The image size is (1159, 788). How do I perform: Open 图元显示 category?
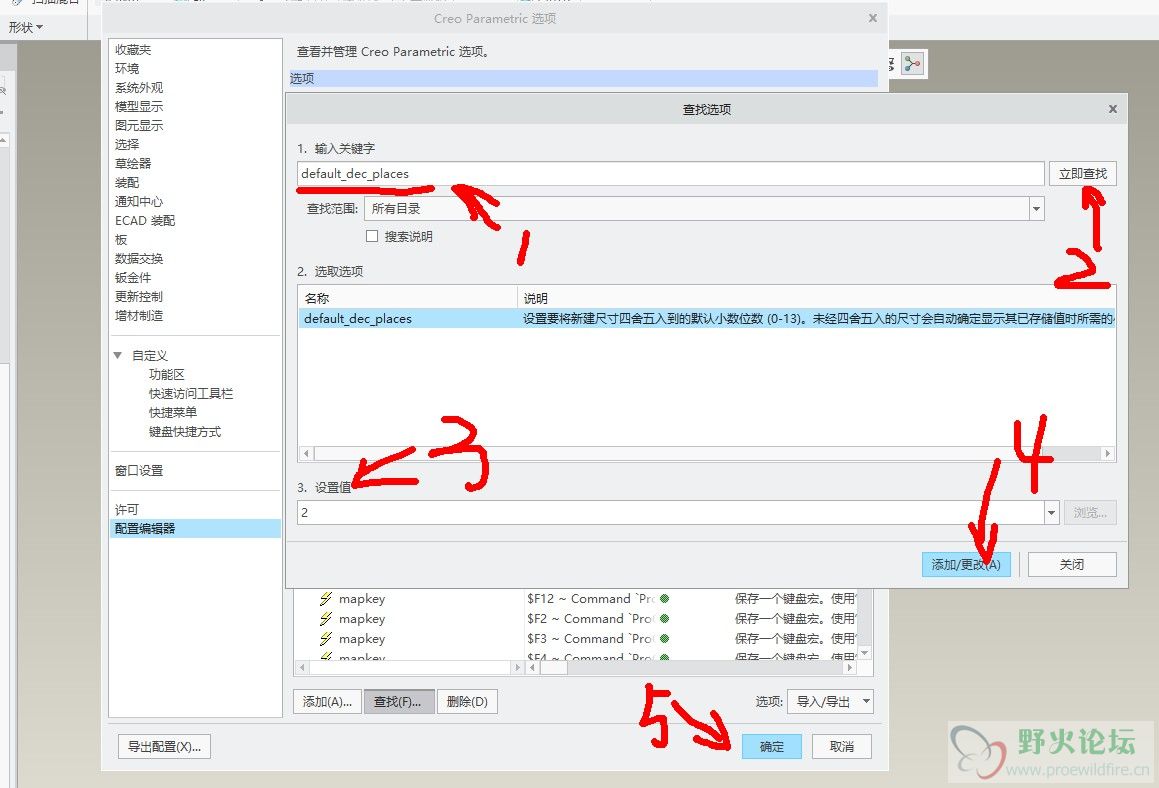point(139,125)
